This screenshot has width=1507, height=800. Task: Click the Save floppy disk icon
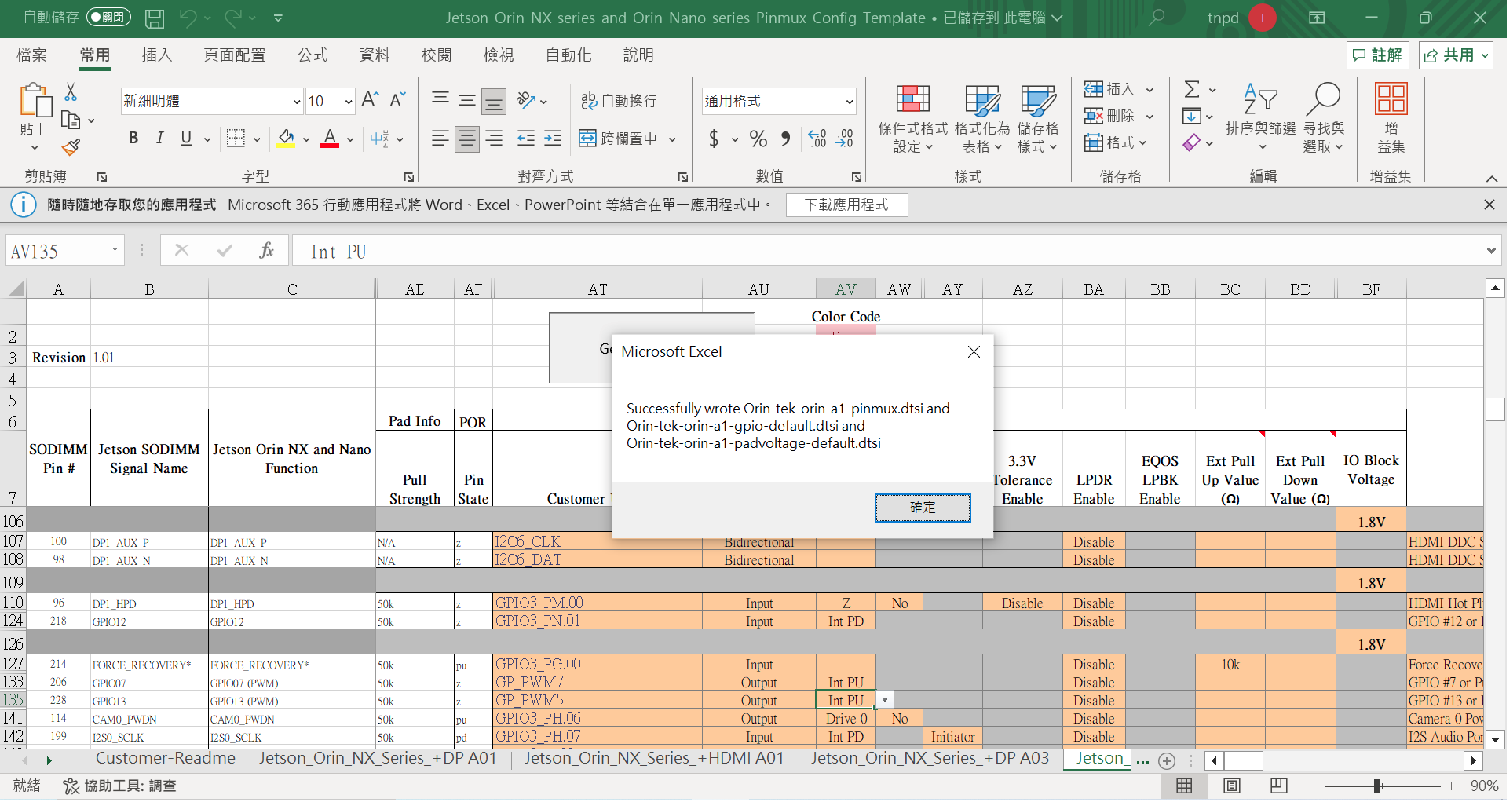(154, 18)
